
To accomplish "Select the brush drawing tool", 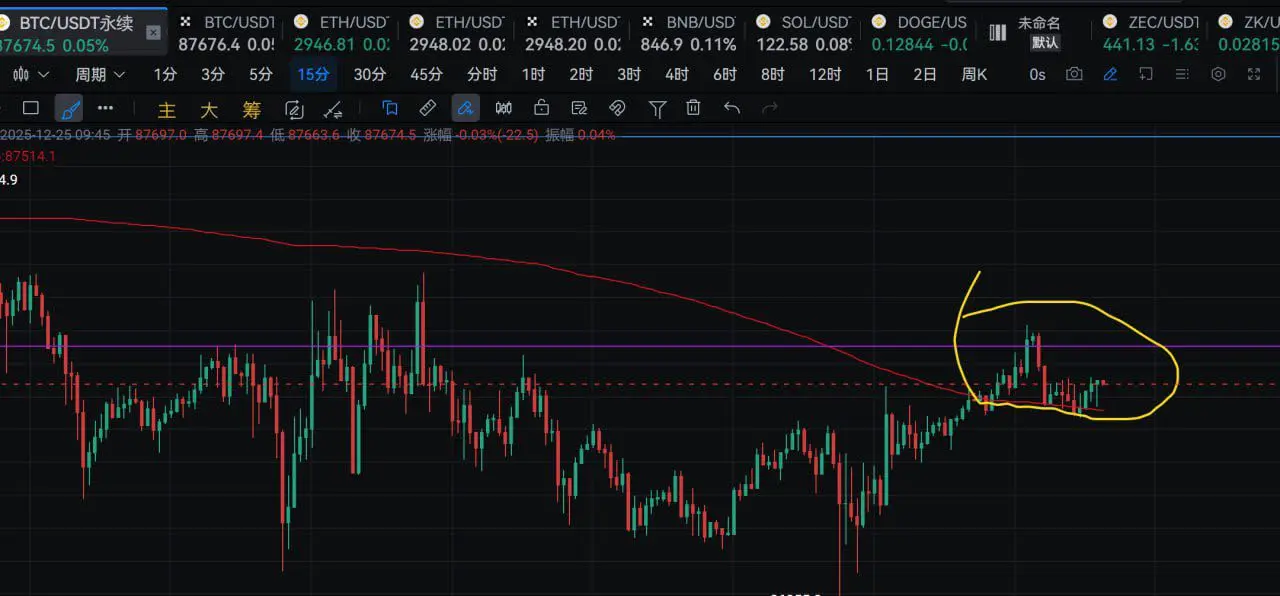I will (x=68, y=108).
